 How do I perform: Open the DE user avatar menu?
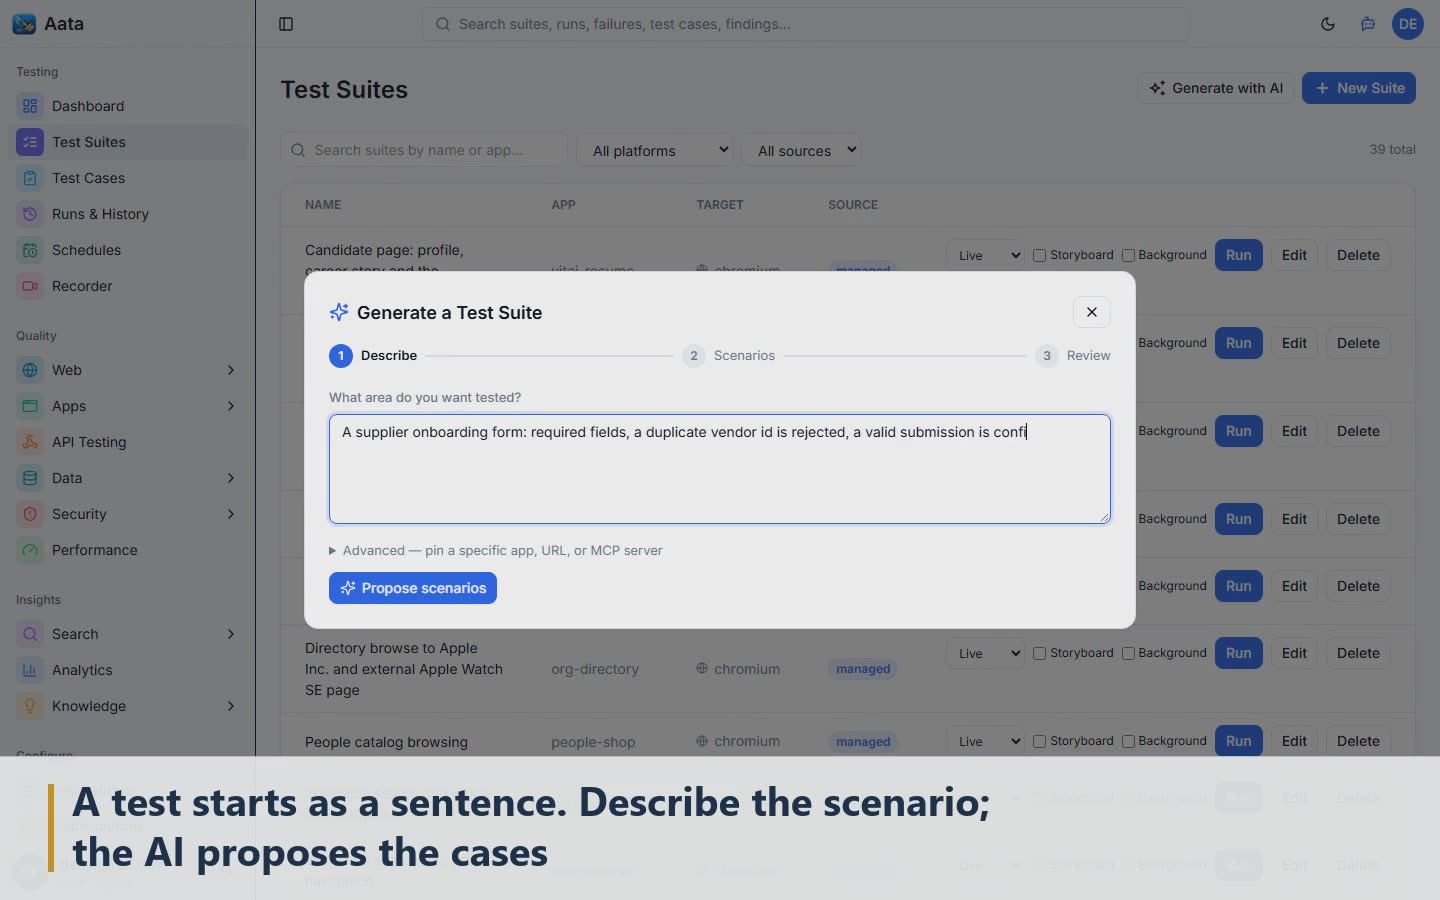(x=1408, y=24)
